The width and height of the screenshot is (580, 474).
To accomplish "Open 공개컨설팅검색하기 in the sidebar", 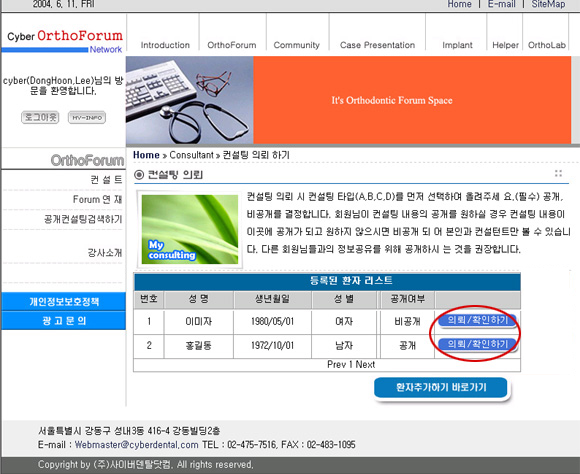I will click(x=83, y=219).
